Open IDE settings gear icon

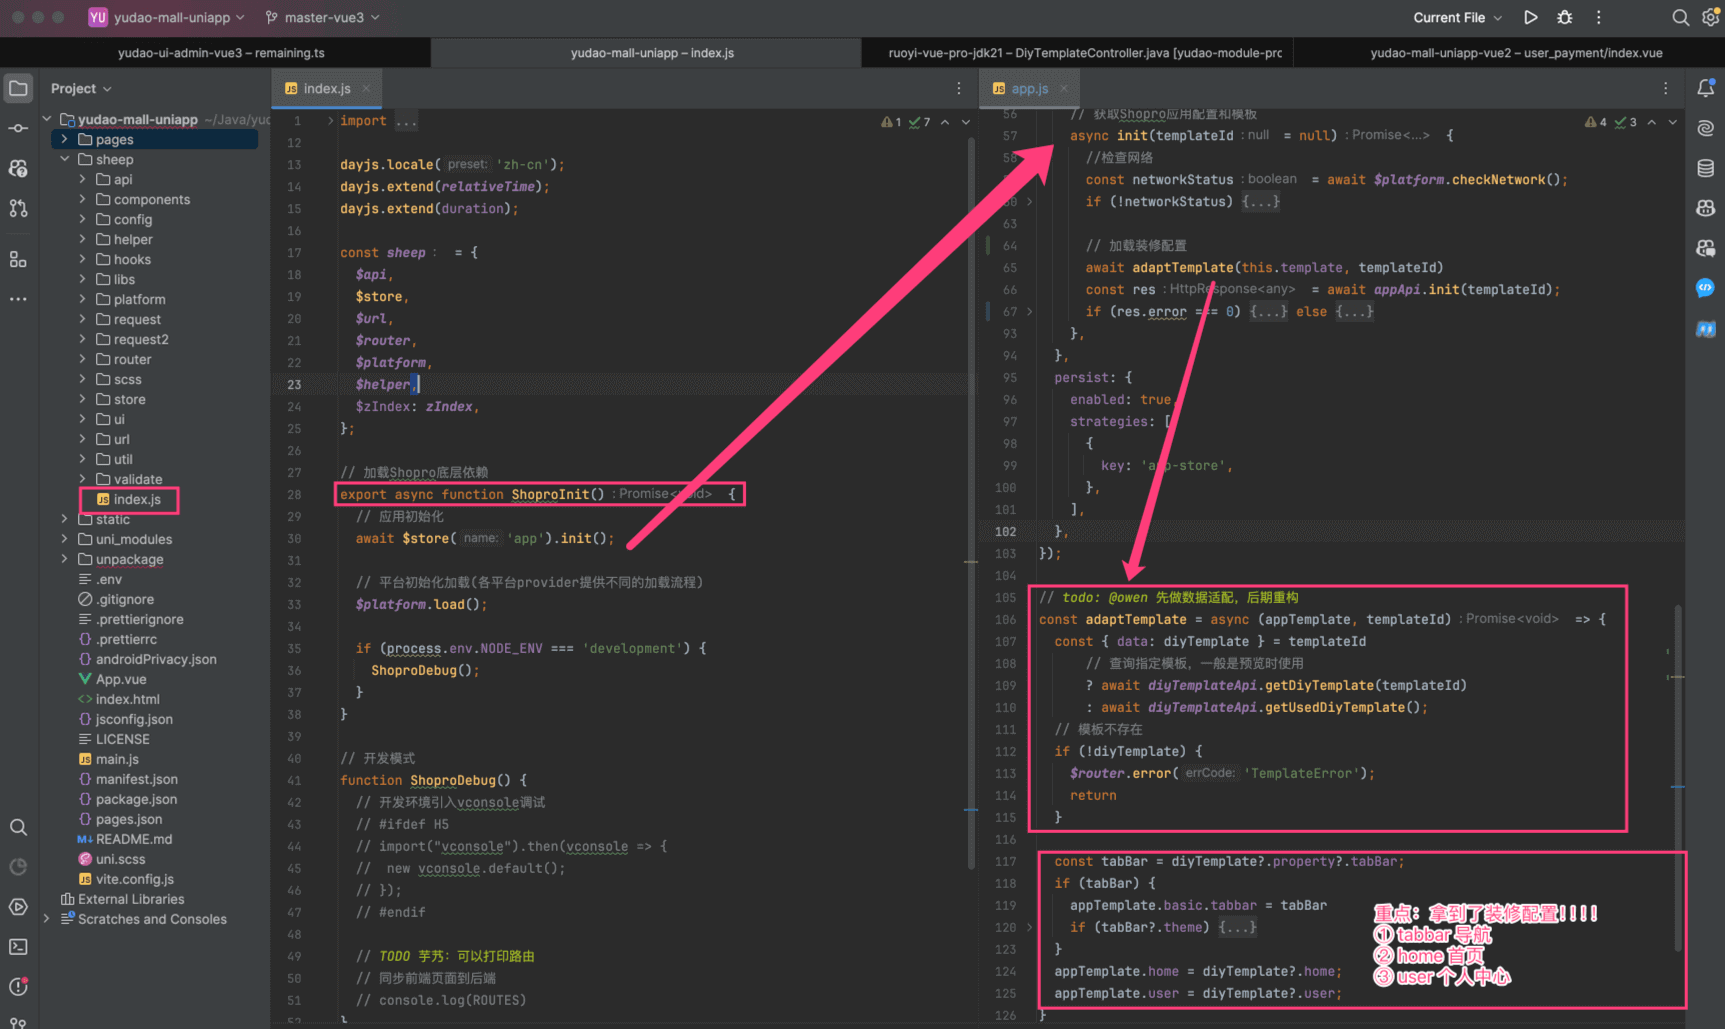pyautogui.click(x=1710, y=17)
